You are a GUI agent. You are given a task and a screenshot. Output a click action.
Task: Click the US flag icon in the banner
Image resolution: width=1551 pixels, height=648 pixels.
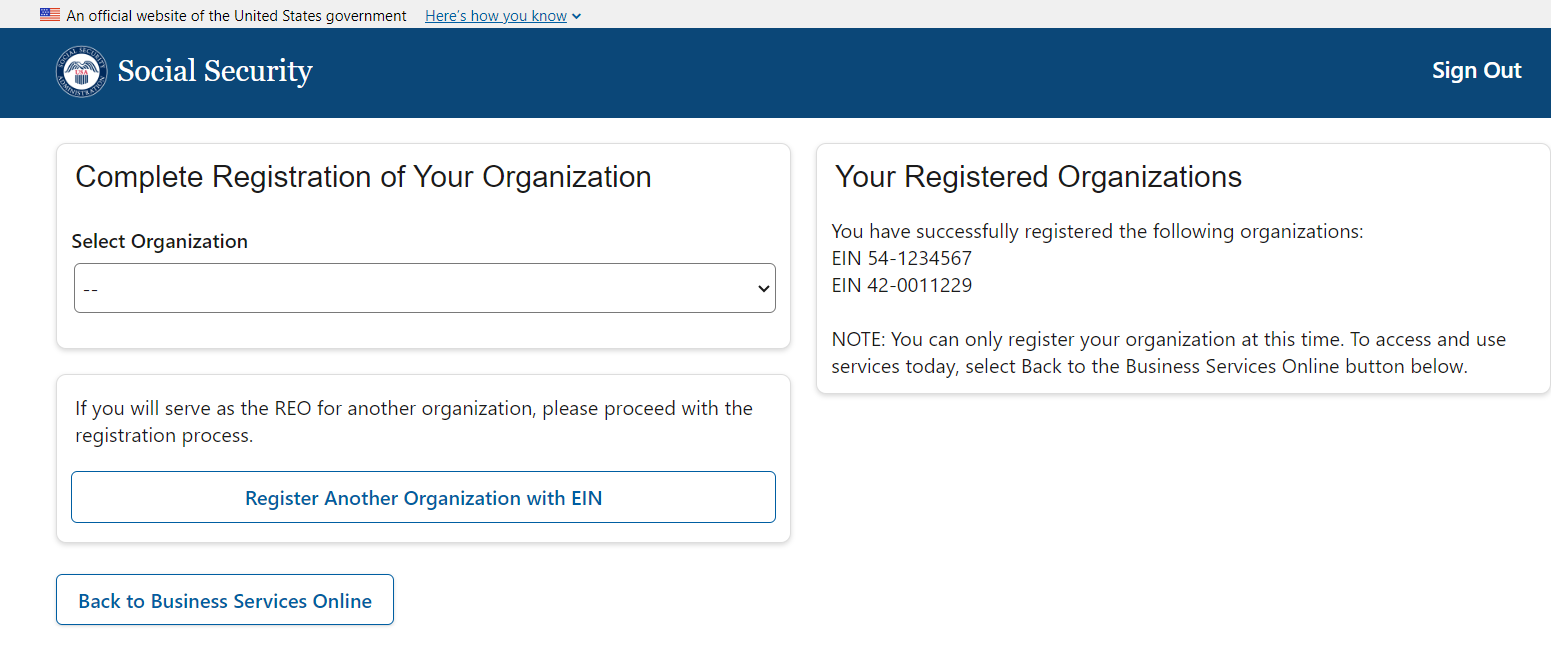click(50, 15)
